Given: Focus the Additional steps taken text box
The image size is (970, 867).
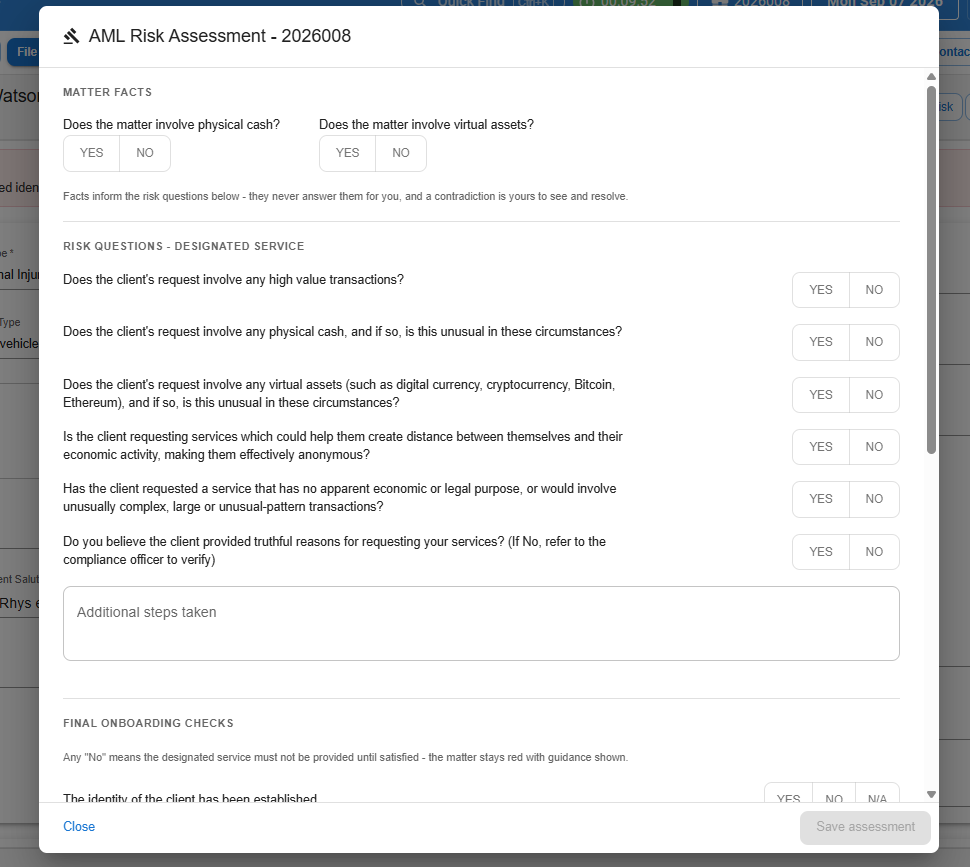Looking at the screenshot, I should coord(481,623).
